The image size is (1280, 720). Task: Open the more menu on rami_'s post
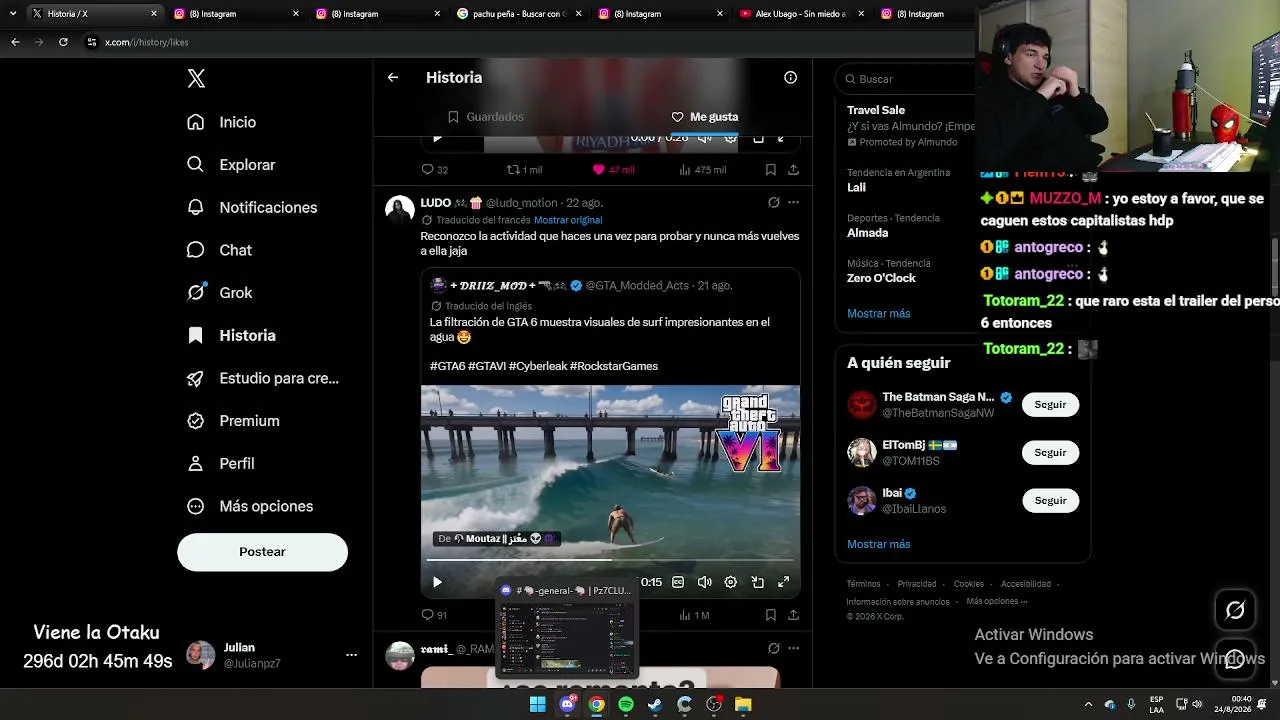coord(793,649)
